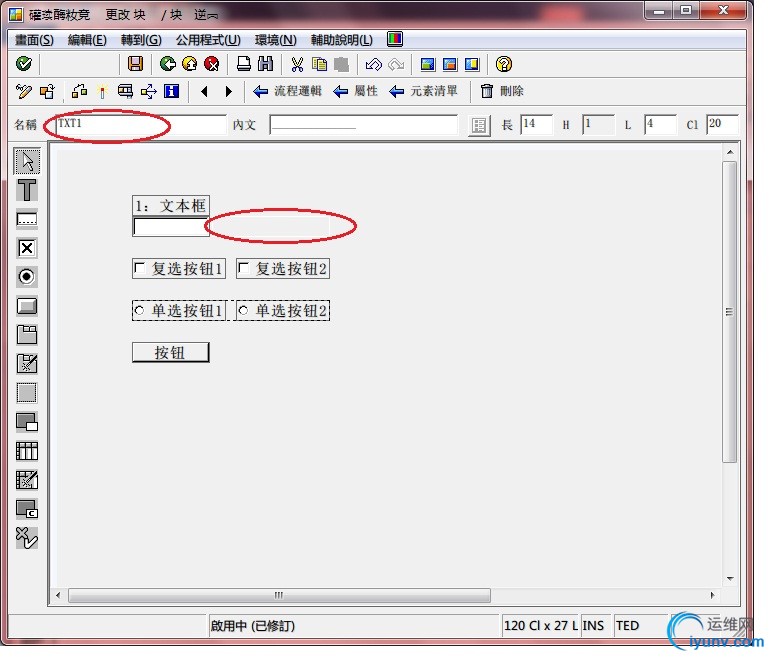Toggle checkbox 复选按钮2
The image size is (770, 658).
(x=244, y=268)
